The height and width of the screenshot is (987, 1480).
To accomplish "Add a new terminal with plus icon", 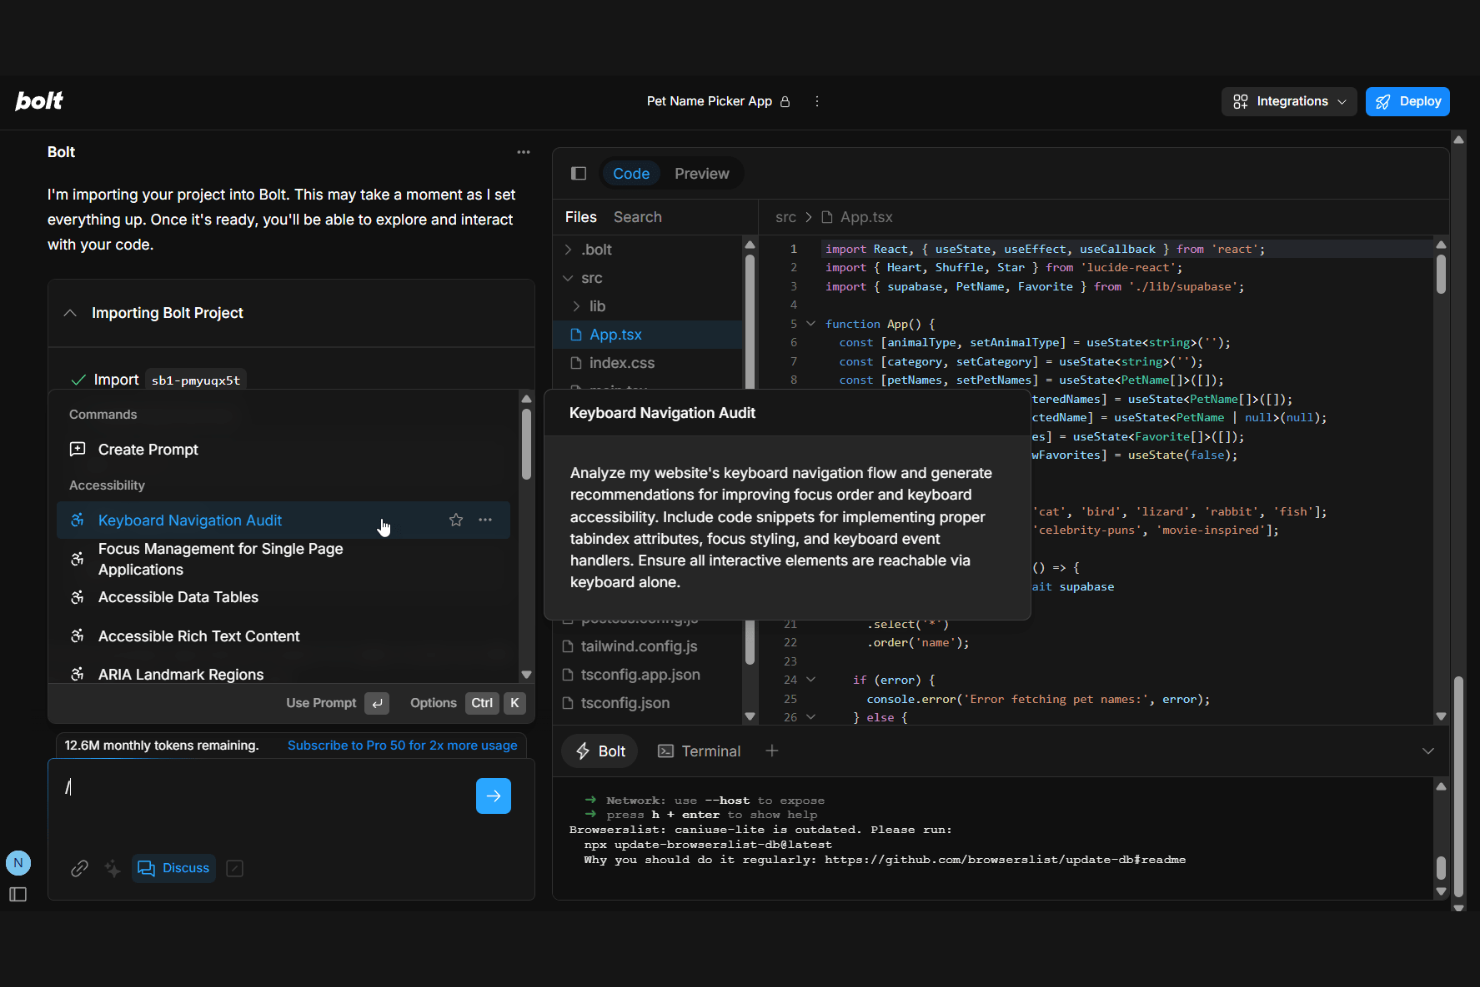I will coord(772,751).
